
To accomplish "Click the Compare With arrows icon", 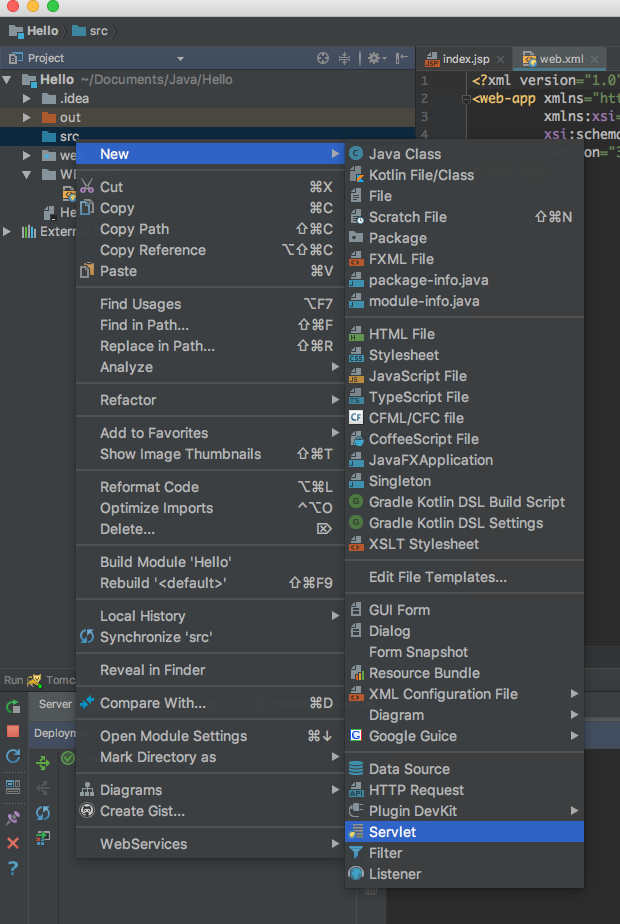I will click(x=87, y=702).
